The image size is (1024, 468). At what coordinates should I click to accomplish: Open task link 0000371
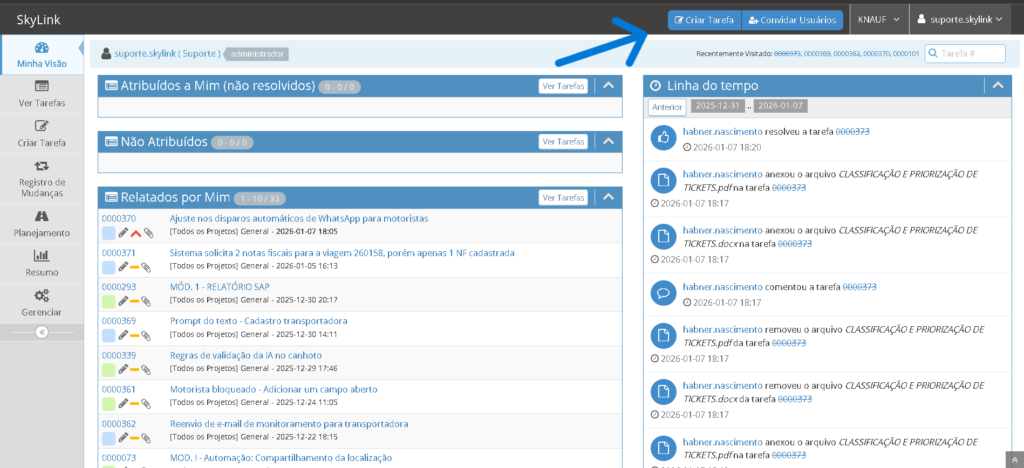pyautogui.click(x=119, y=253)
